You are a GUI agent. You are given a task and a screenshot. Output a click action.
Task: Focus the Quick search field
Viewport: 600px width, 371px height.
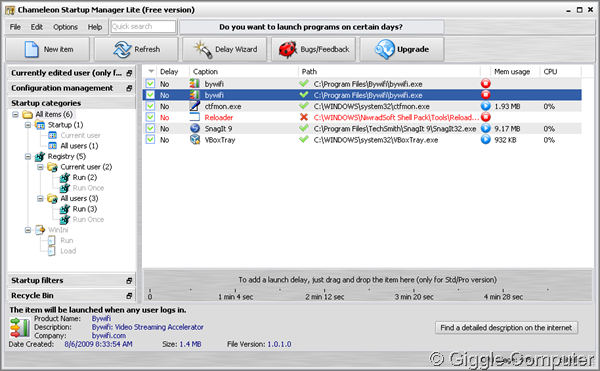143,26
